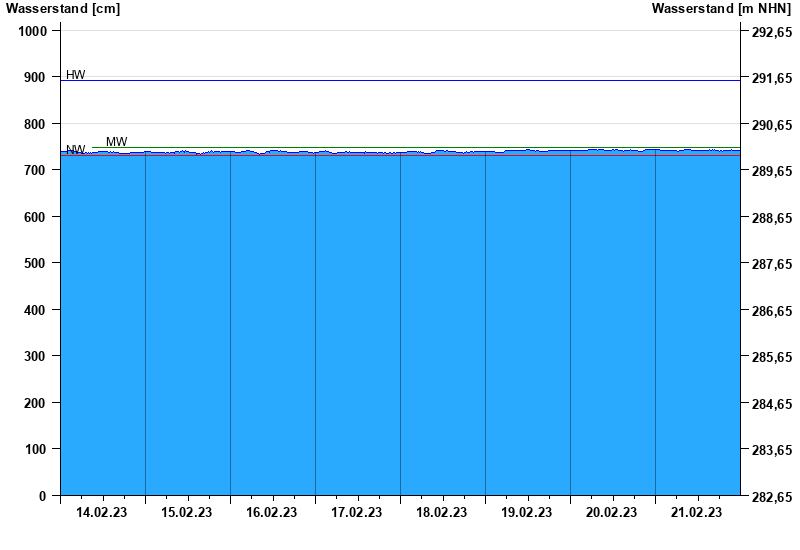Click the HW high-water line label
The height and width of the screenshot is (550, 800).
pyautogui.click(x=76, y=75)
